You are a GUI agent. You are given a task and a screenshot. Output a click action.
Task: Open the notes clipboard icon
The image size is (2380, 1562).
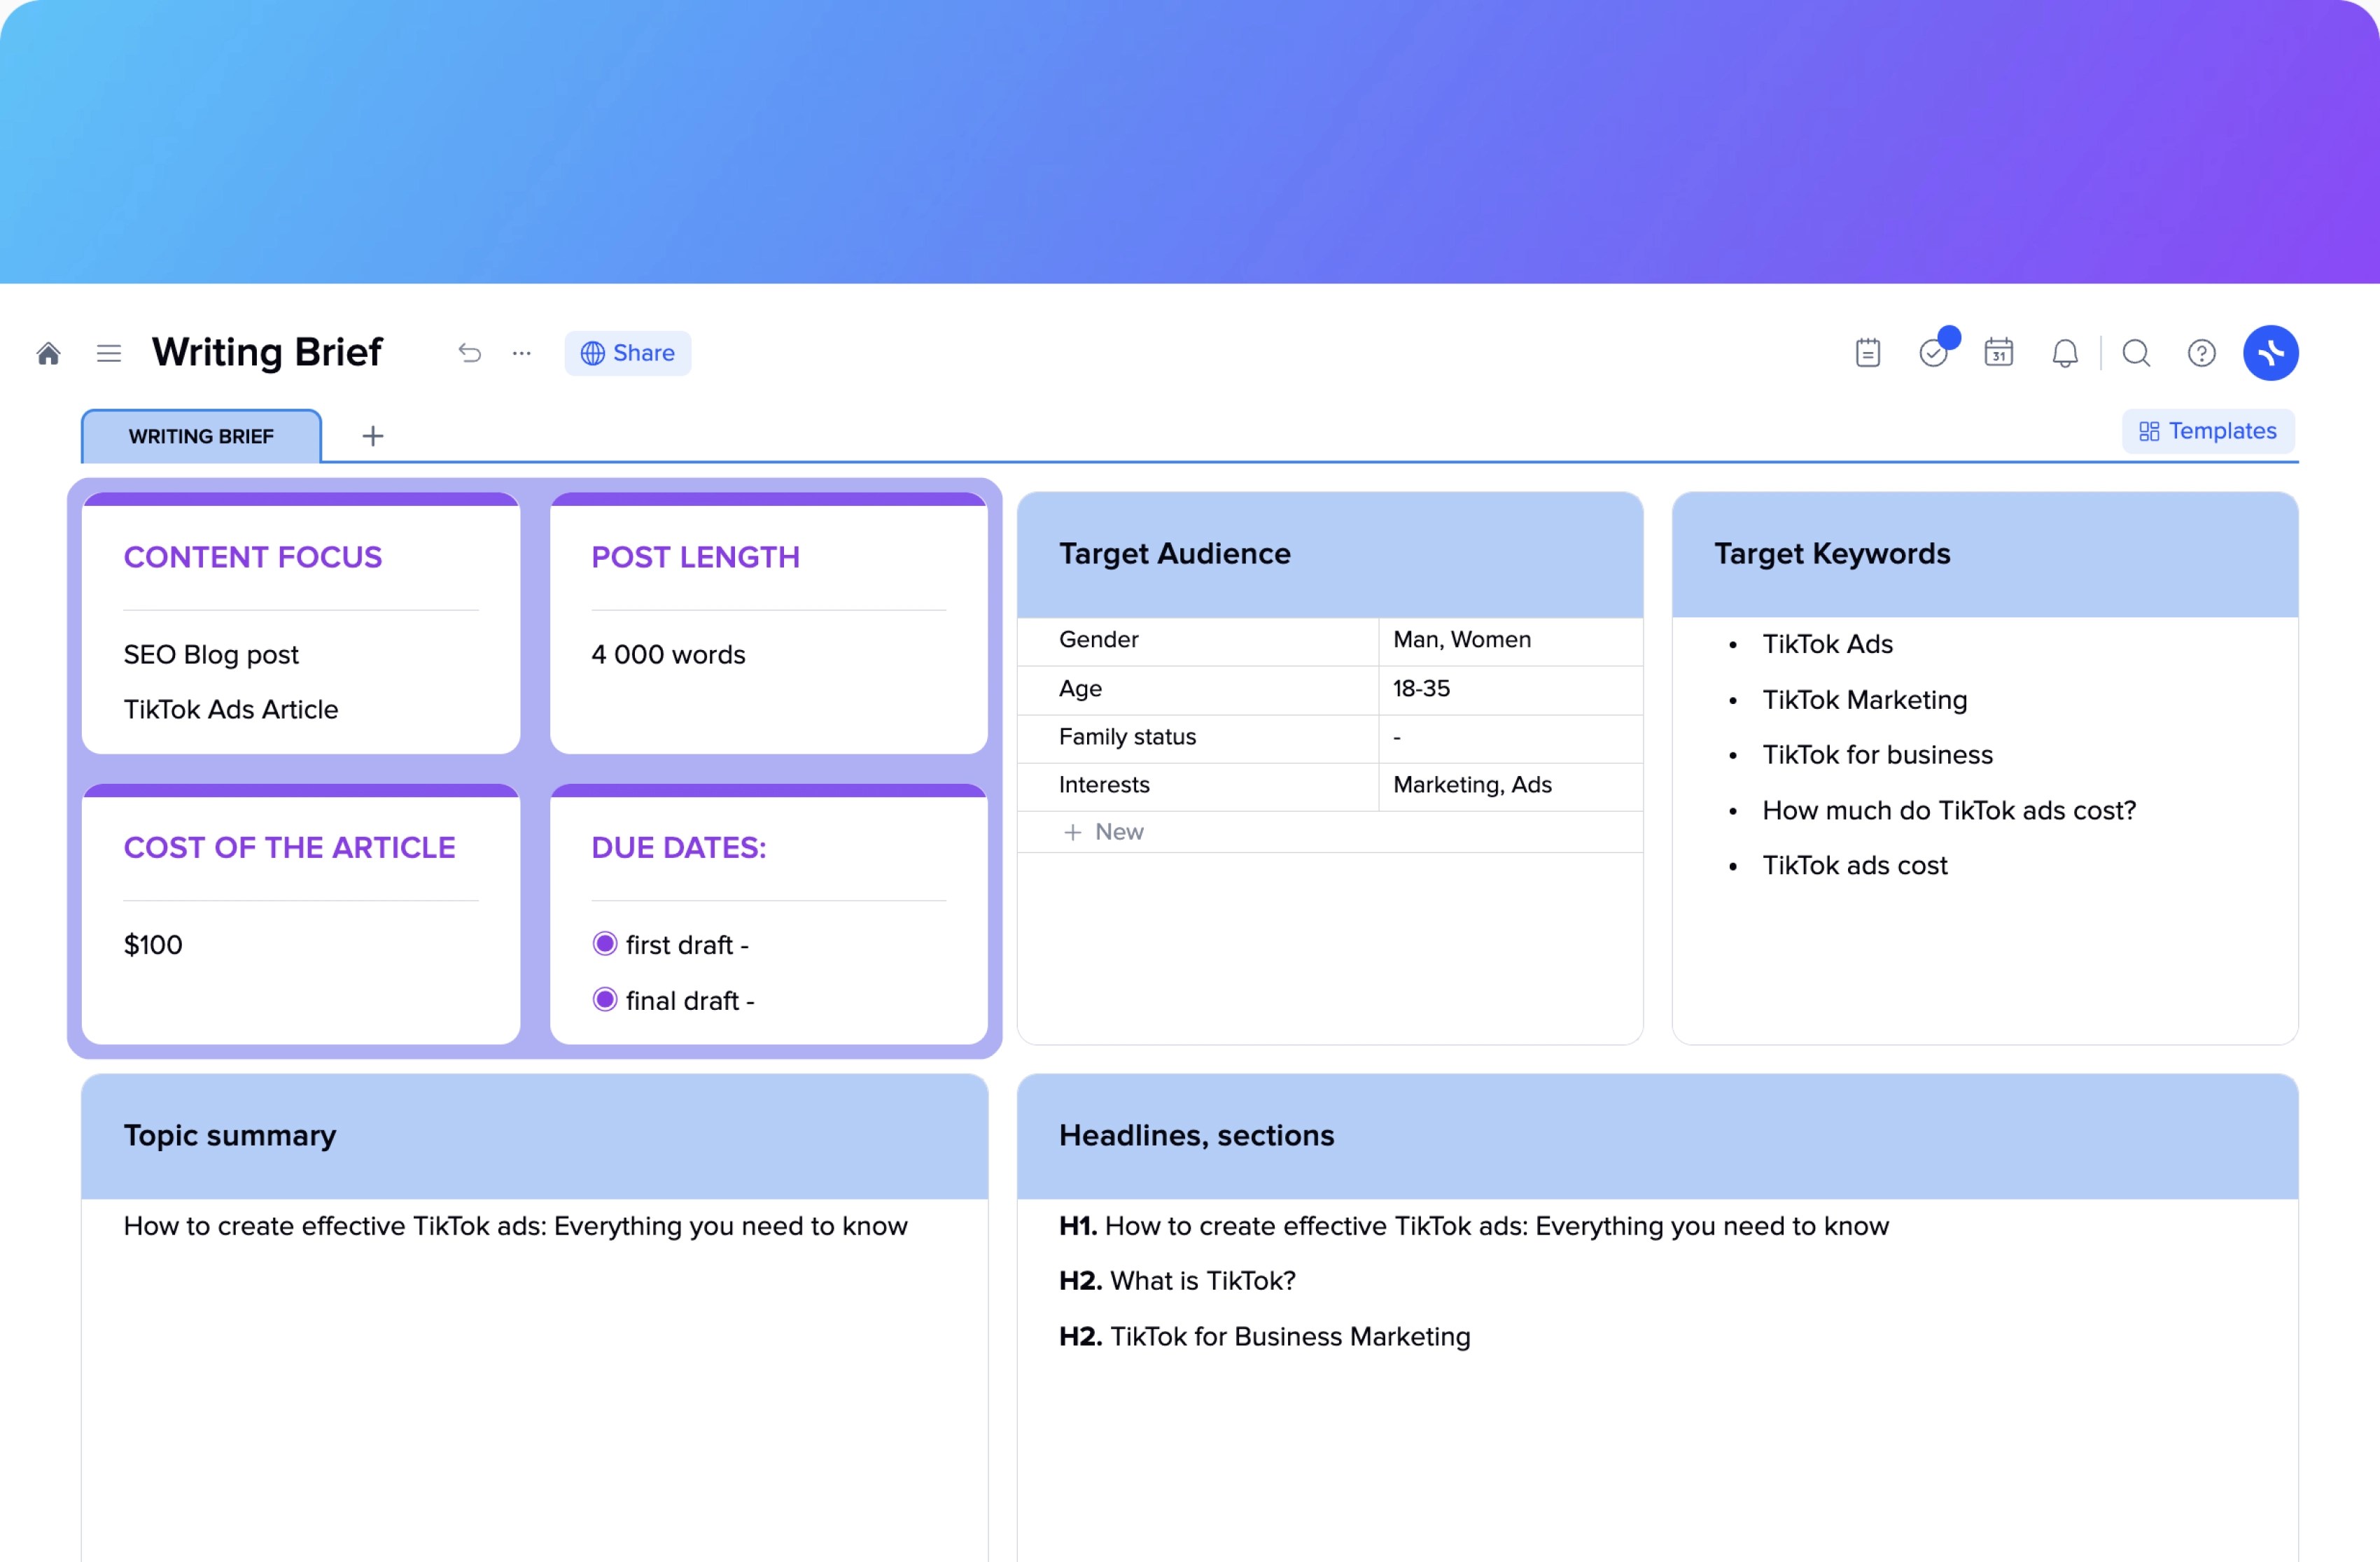[x=1867, y=353]
